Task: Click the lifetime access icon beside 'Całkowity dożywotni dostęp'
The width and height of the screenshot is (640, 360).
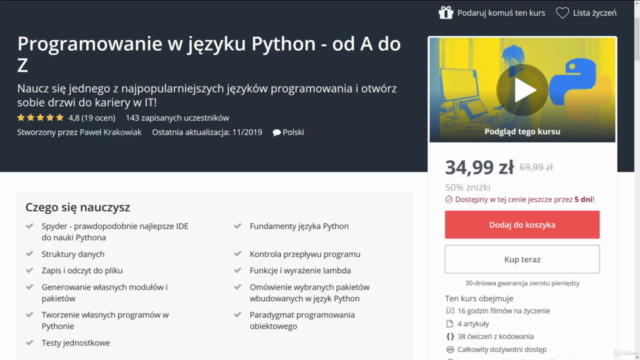Action: [449, 349]
